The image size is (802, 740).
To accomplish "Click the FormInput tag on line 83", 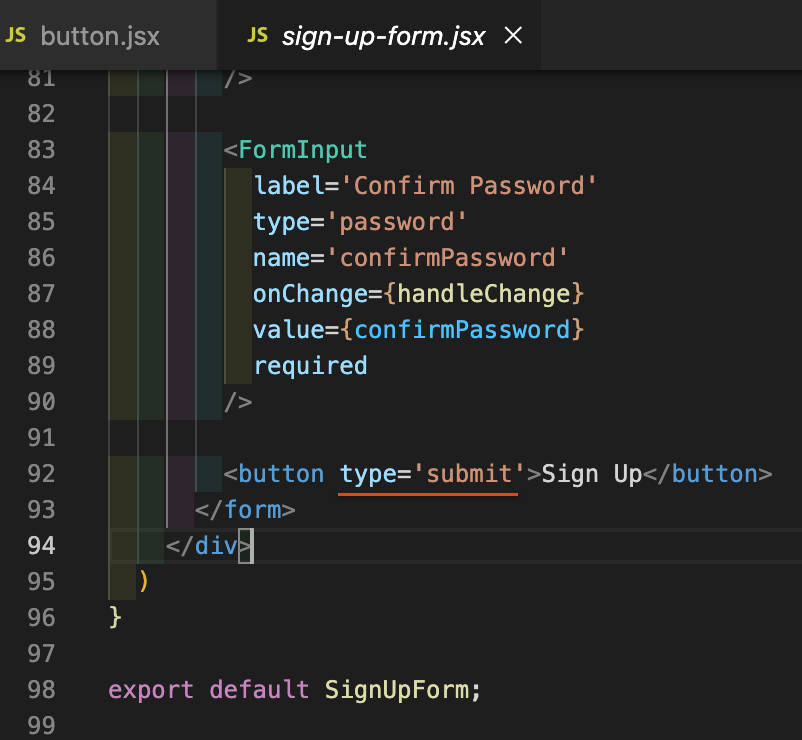I will (303, 150).
